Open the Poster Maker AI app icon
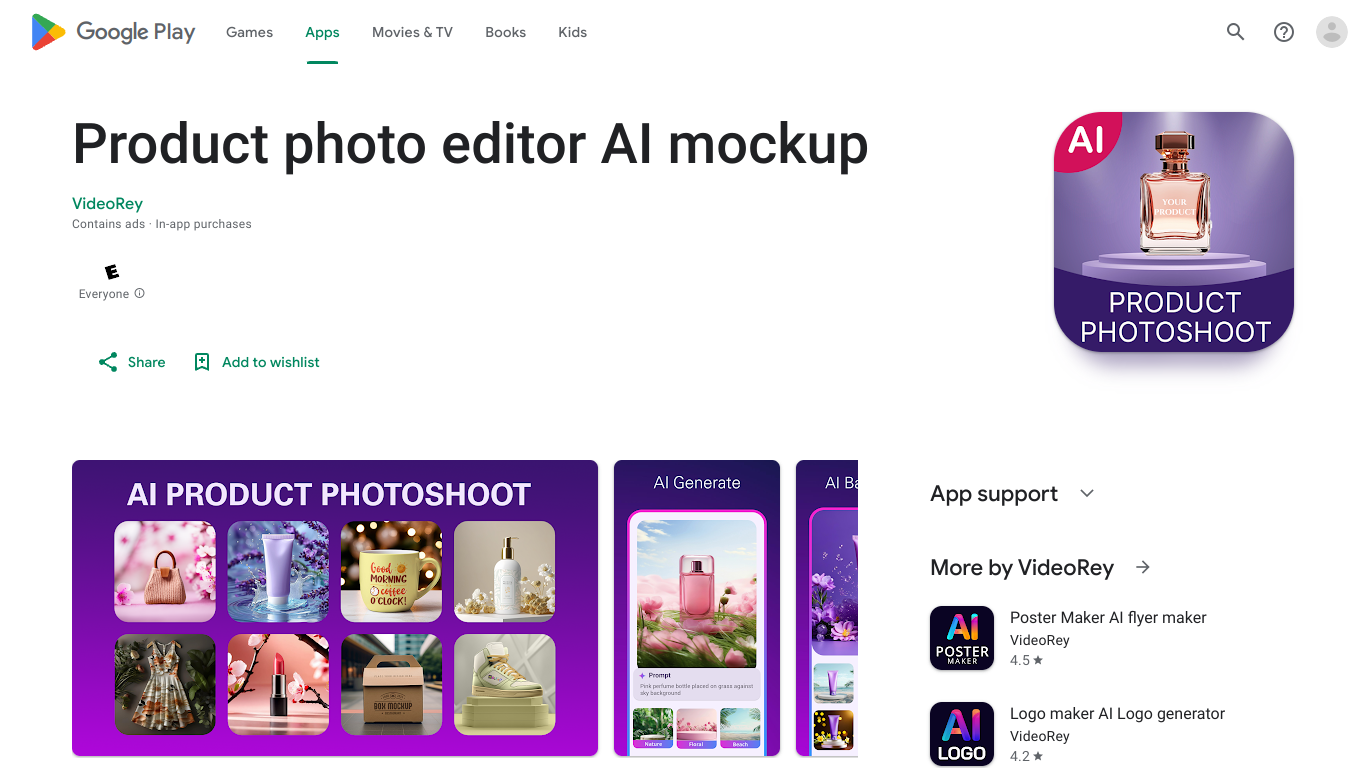 pos(962,638)
